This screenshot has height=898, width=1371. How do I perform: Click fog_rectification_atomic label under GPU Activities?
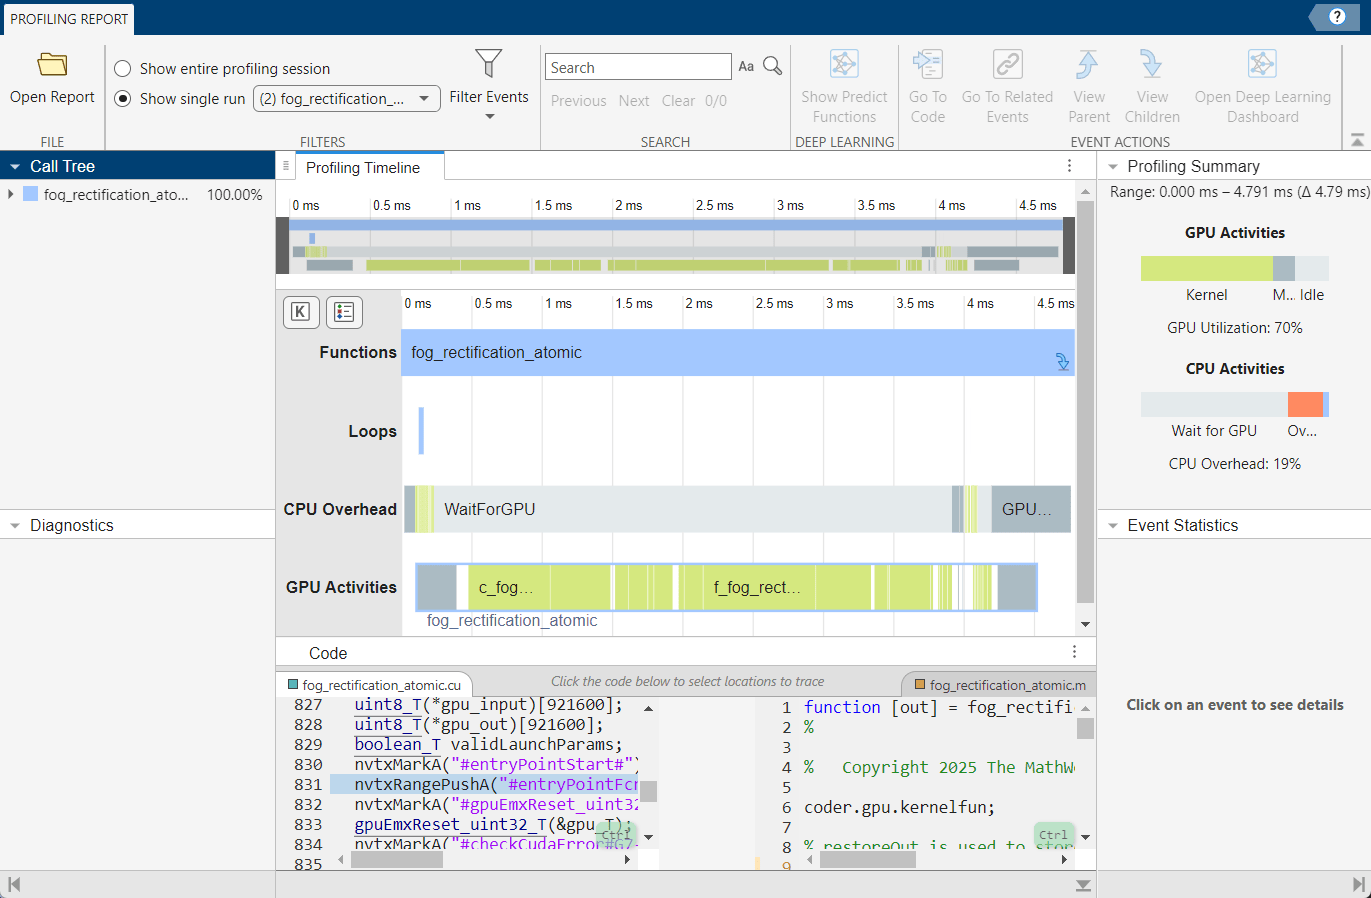[512, 620]
